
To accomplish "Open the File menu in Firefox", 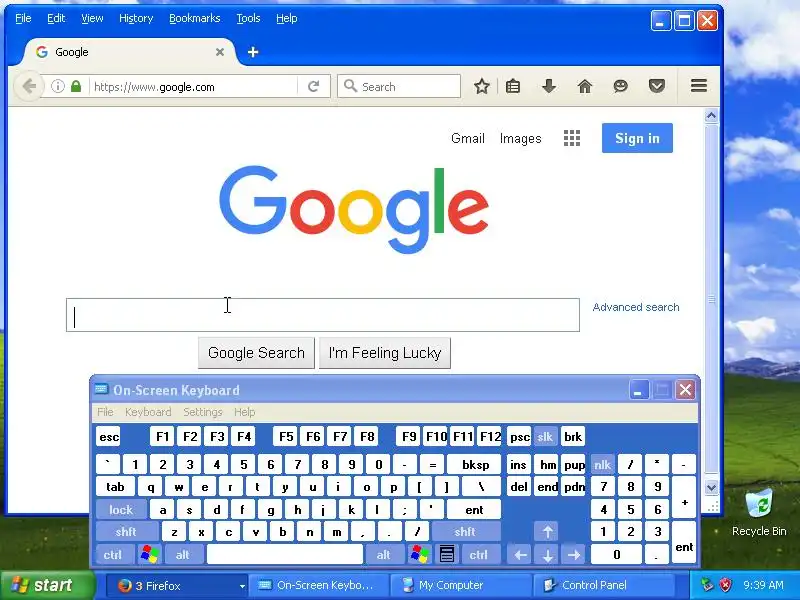I will pyautogui.click(x=23, y=18).
